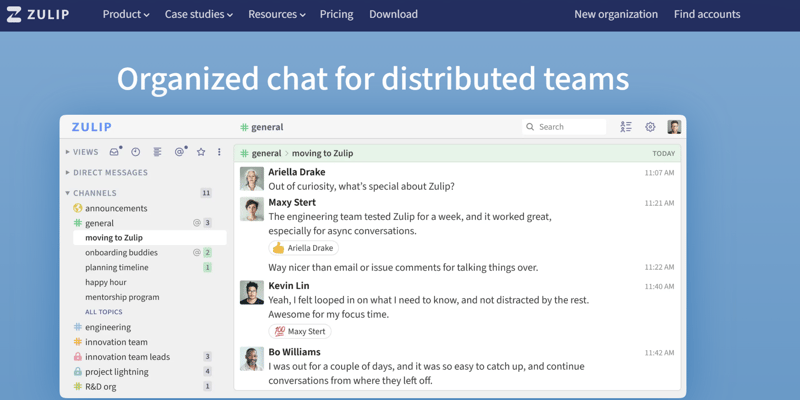Toggle the 100 reaction by Maxy Stert
The image size is (800, 400).
pyautogui.click(x=300, y=331)
